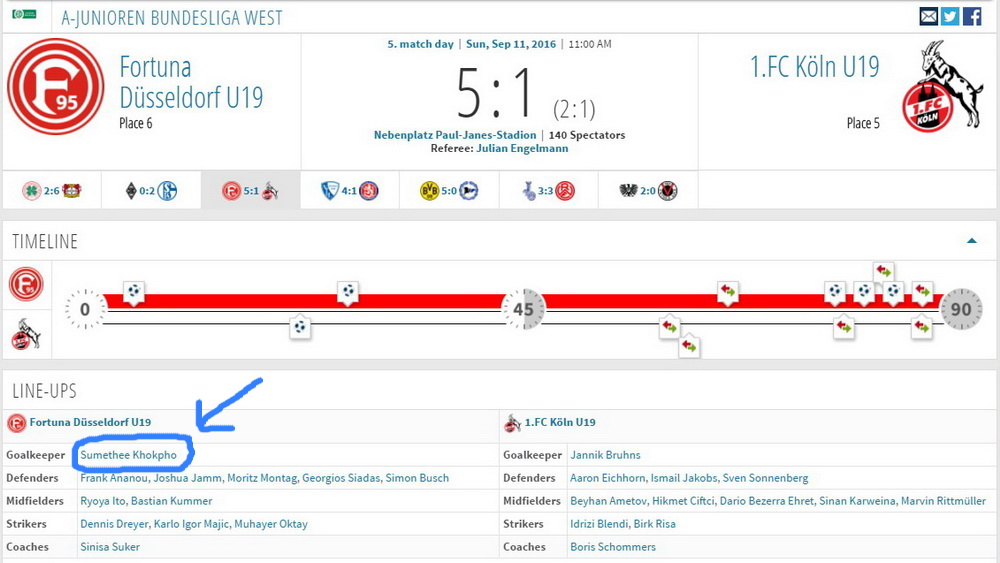Screen dimensions: 1000x563
Task: Open defender Georgios Siadas' profile
Action: pos(341,478)
